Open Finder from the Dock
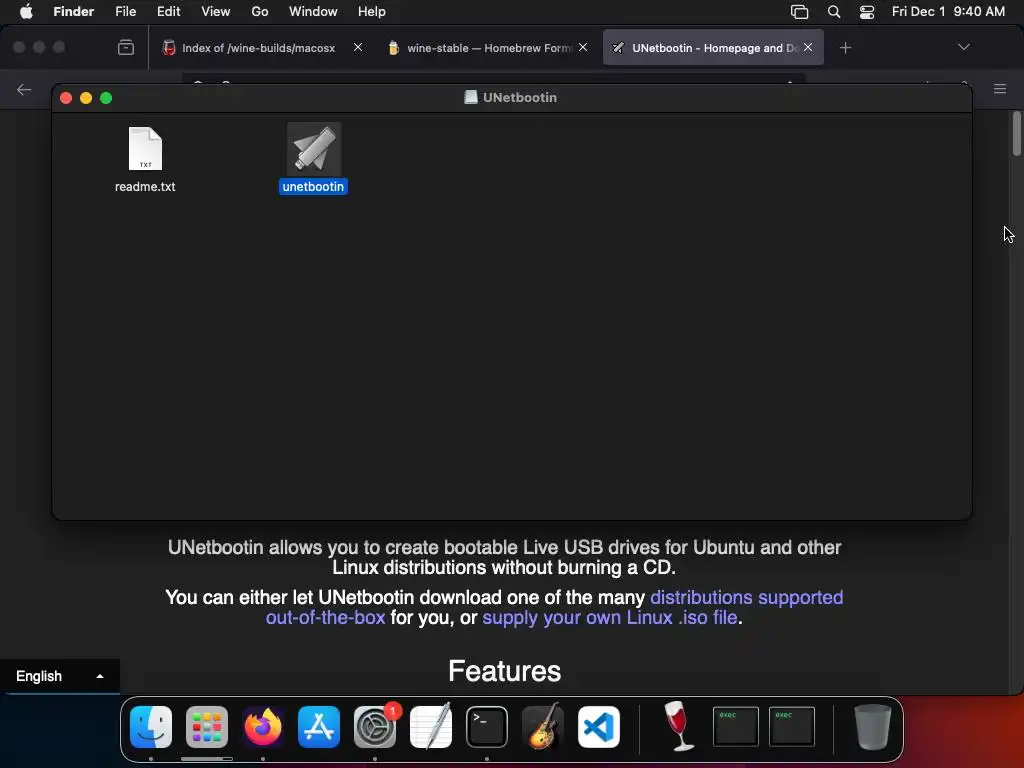This screenshot has height=768, width=1024. click(x=151, y=727)
